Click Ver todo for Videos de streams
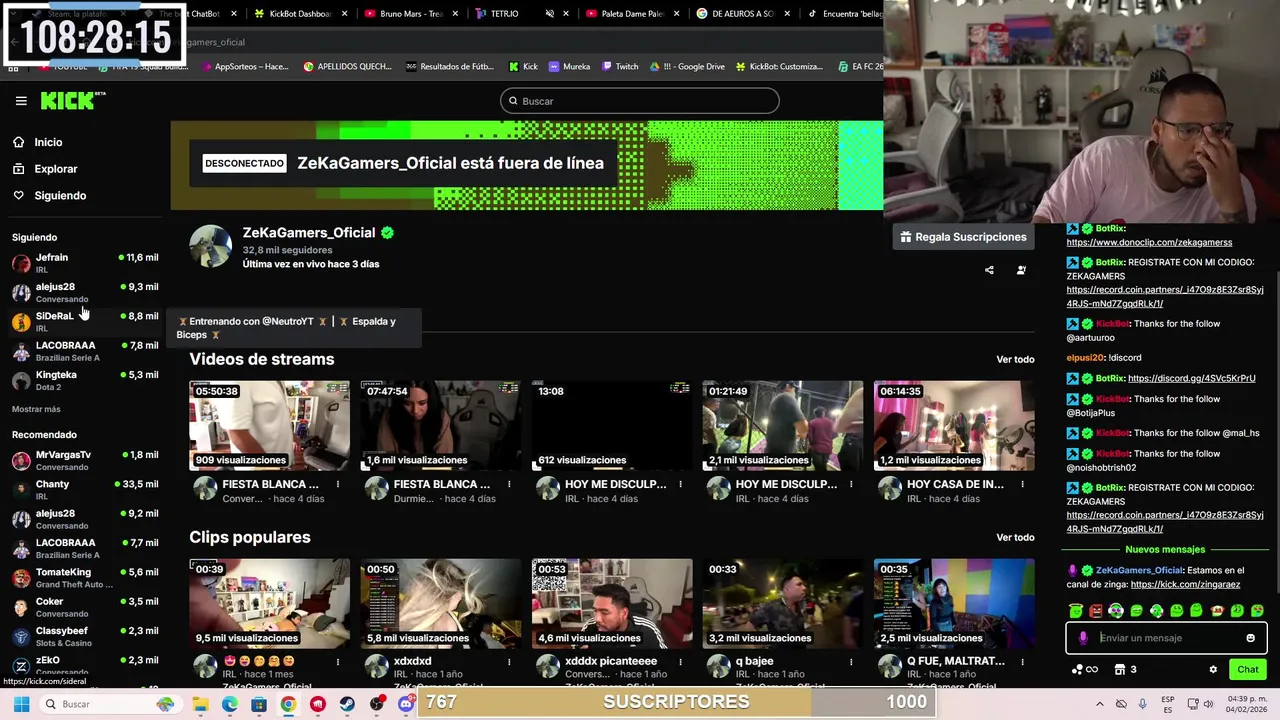This screenshot has width=1280, height=720. point(1015,359)
